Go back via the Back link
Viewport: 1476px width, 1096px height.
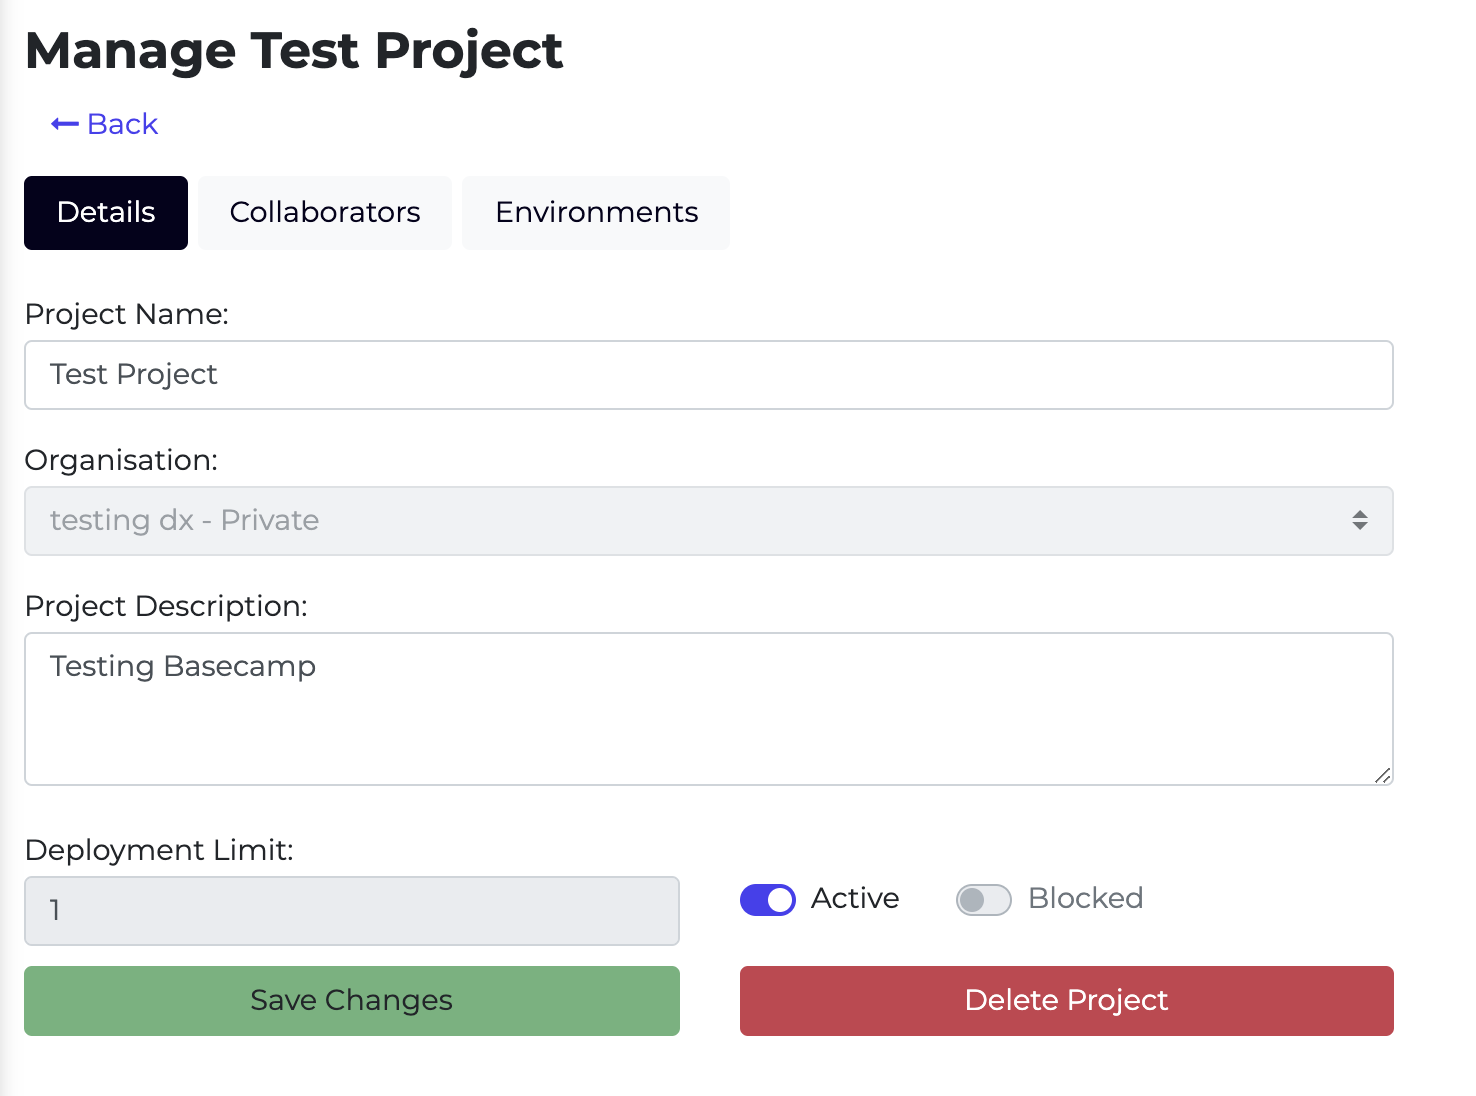(105, 124)
